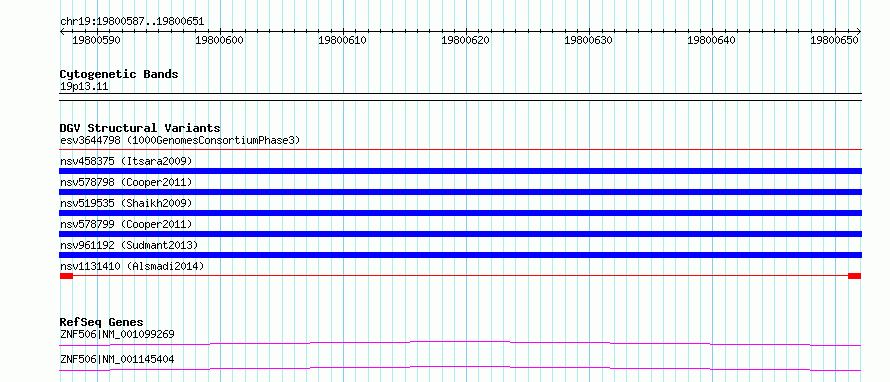Click ruler position 19800600
The image size is (890, 382).
tap(220, 41)
